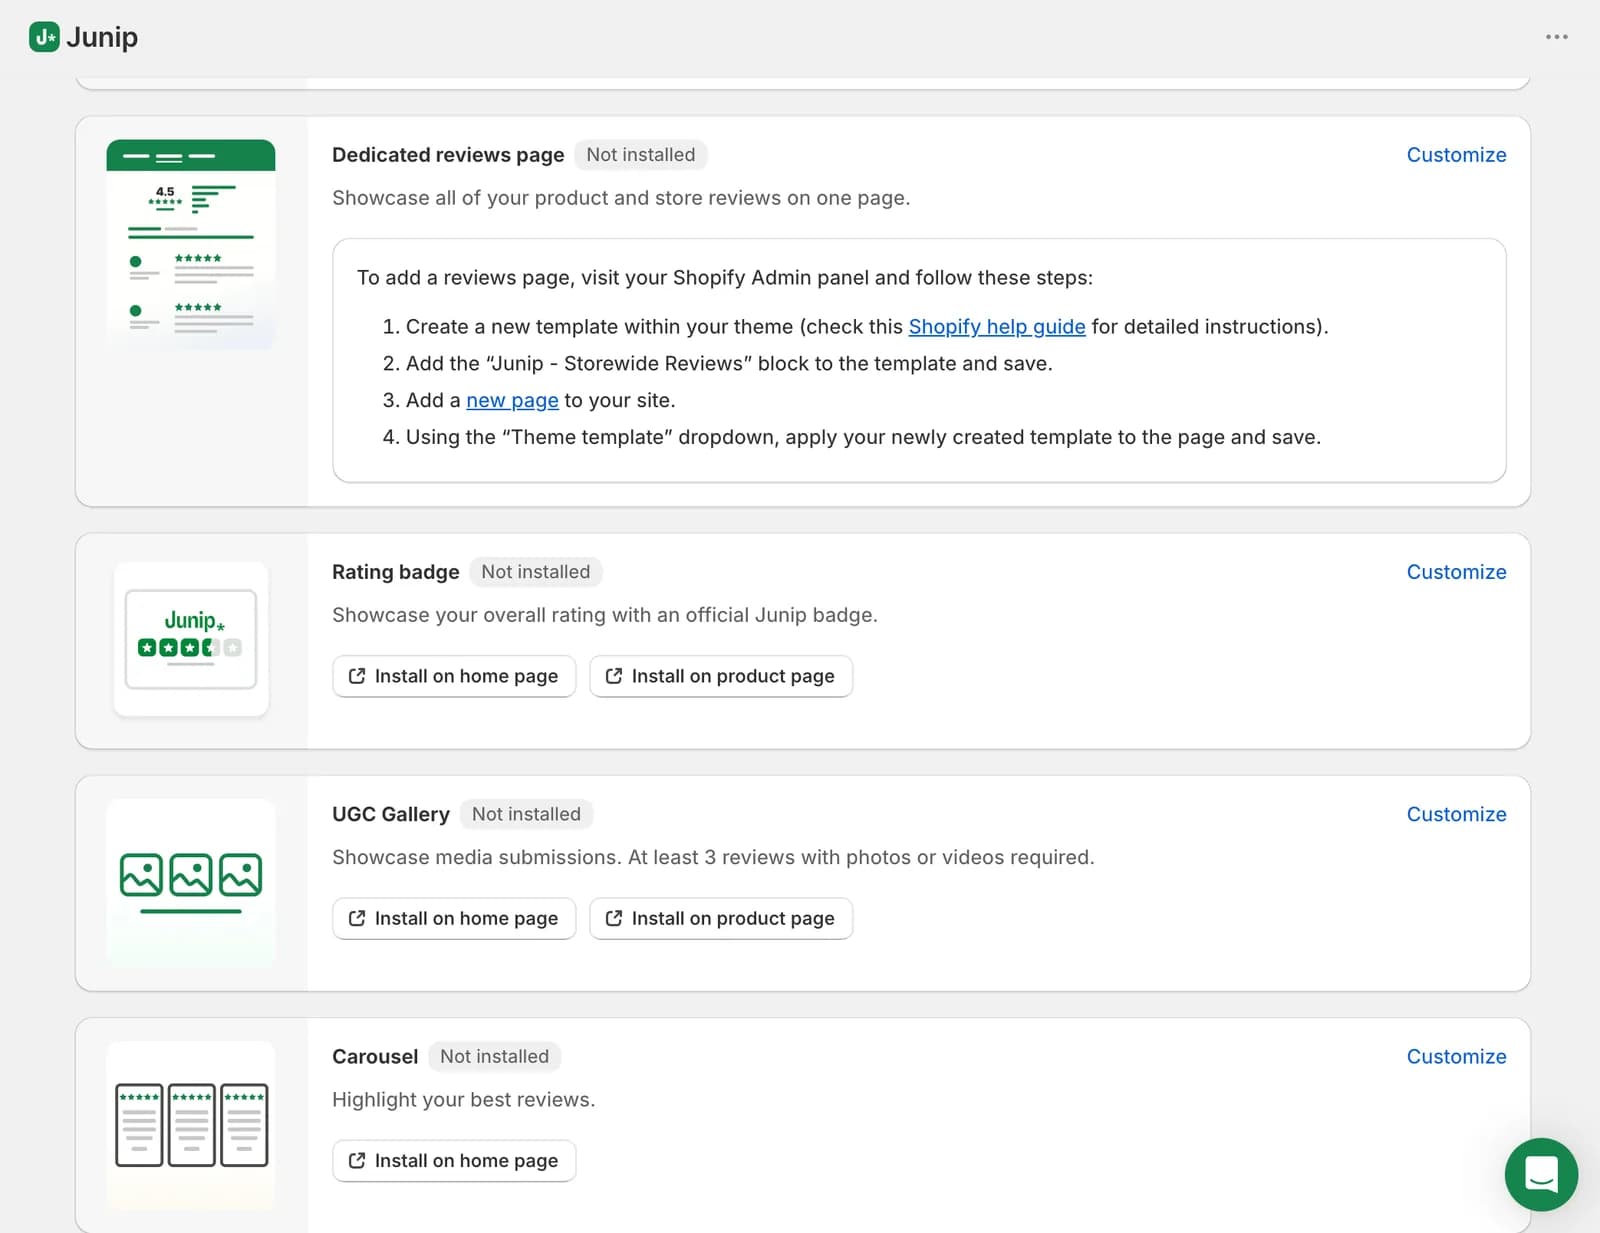Click the Rating badge Not installed status

(536, 572)
